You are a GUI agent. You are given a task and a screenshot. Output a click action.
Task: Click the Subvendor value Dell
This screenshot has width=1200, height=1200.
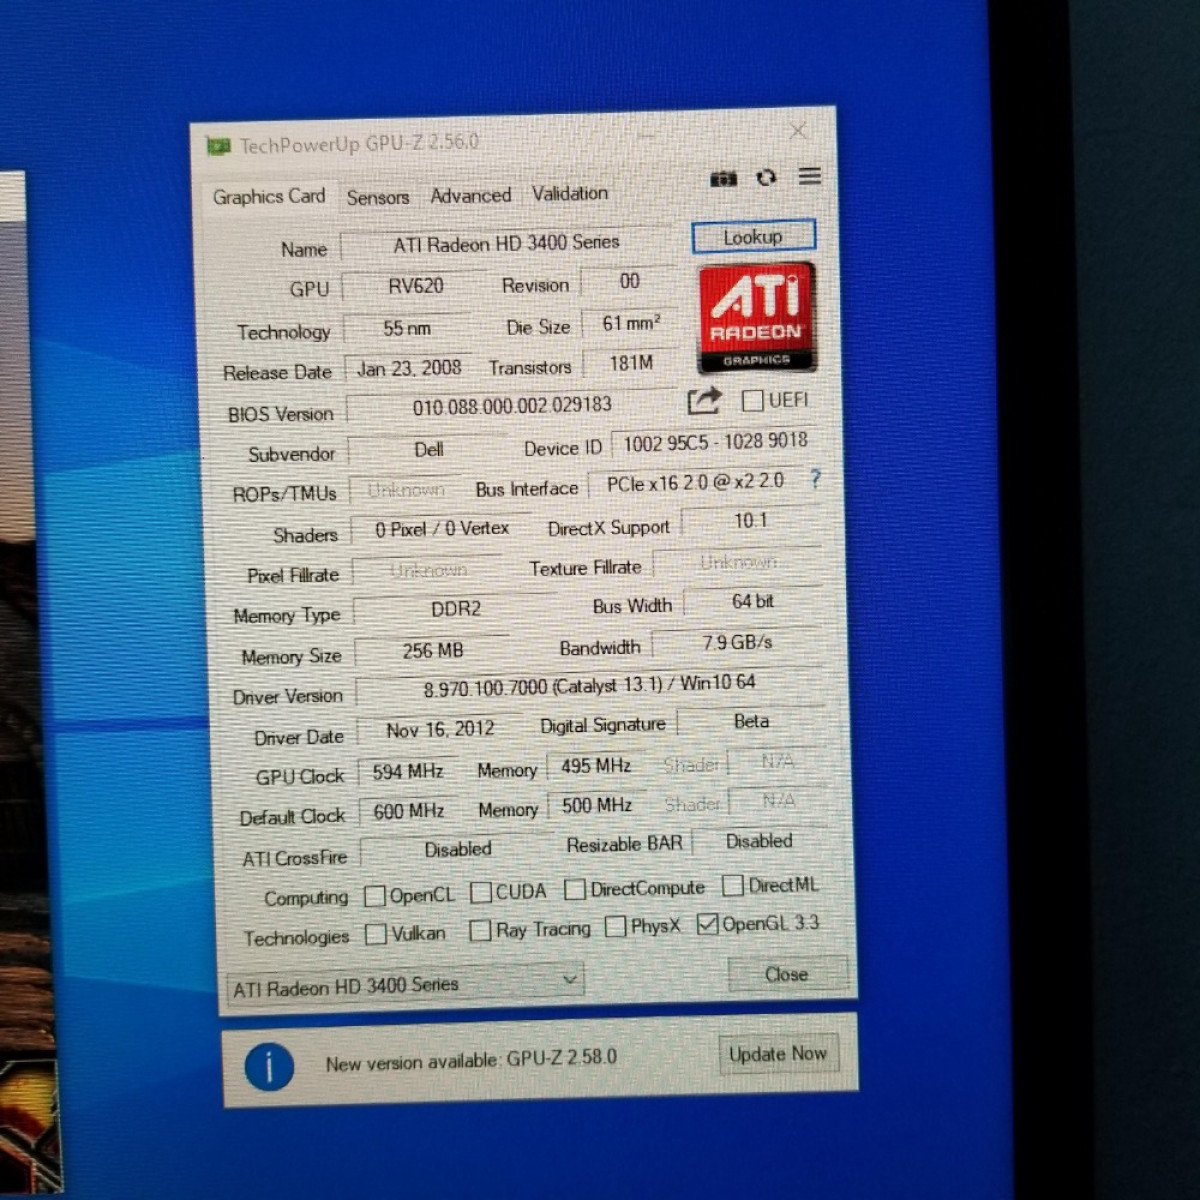(x=428, y=450)
